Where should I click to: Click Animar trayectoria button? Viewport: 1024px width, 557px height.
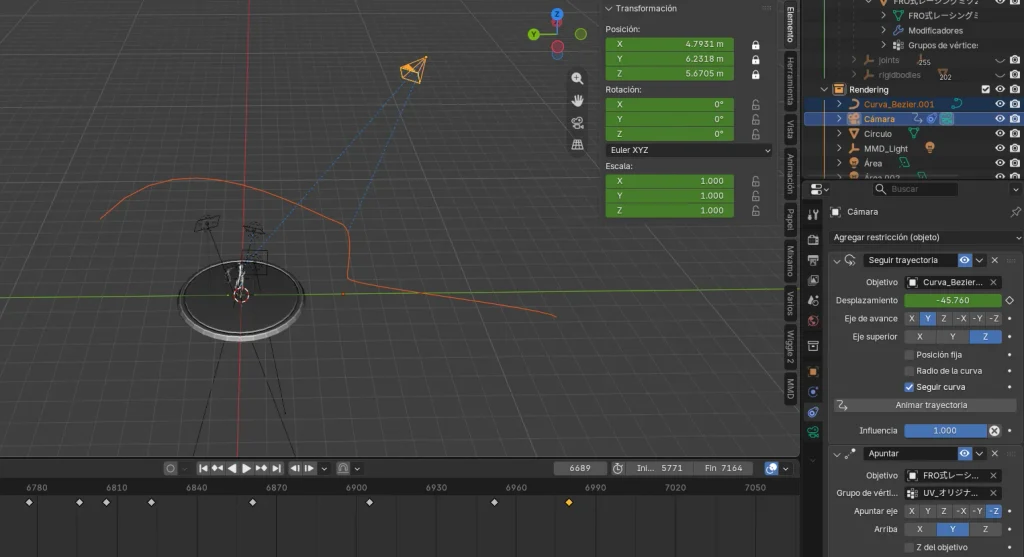tap(925, 406)
